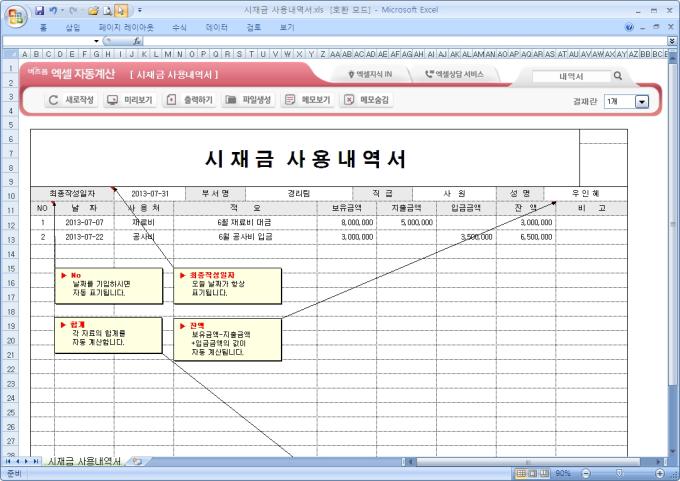
Task: Open the 검토 ribbon tab
Action: tap(254, 28)
